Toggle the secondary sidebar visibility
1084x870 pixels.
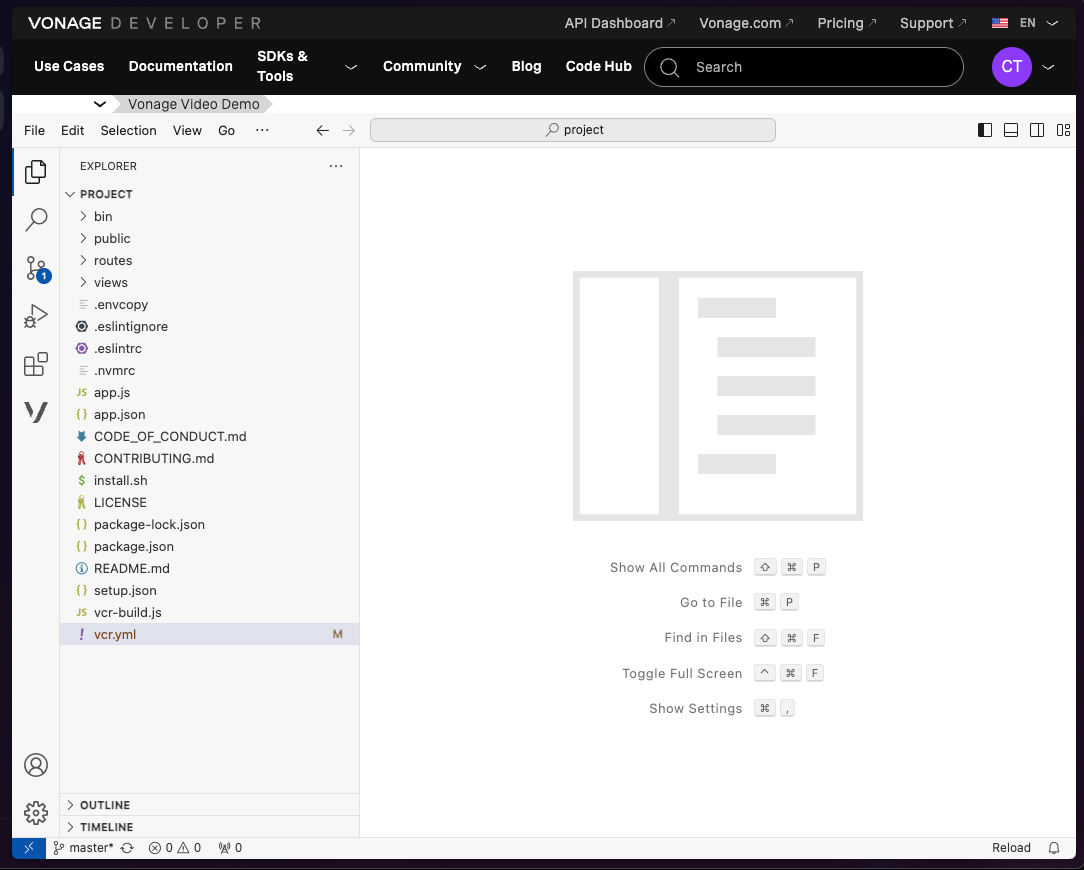click(x=1037, y=130)
